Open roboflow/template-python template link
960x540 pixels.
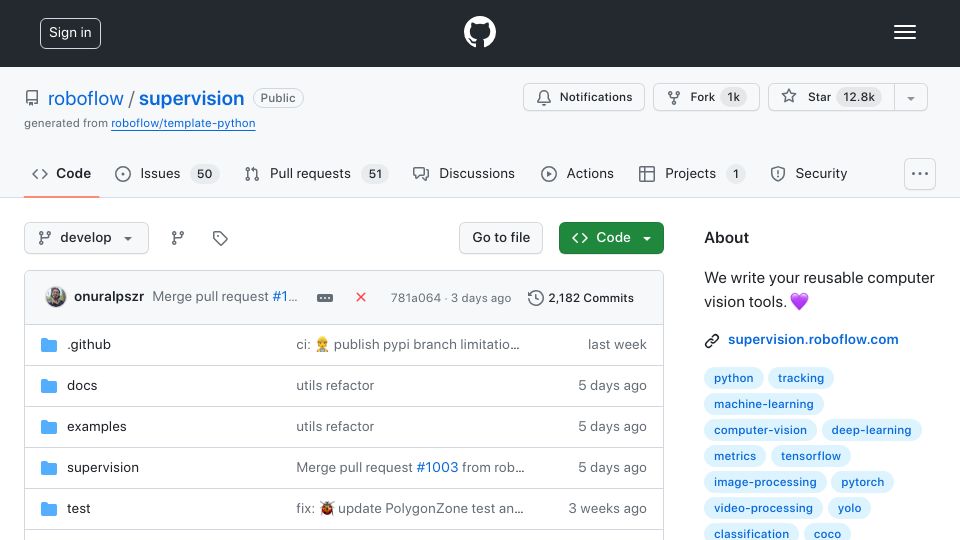pos(183,123)
